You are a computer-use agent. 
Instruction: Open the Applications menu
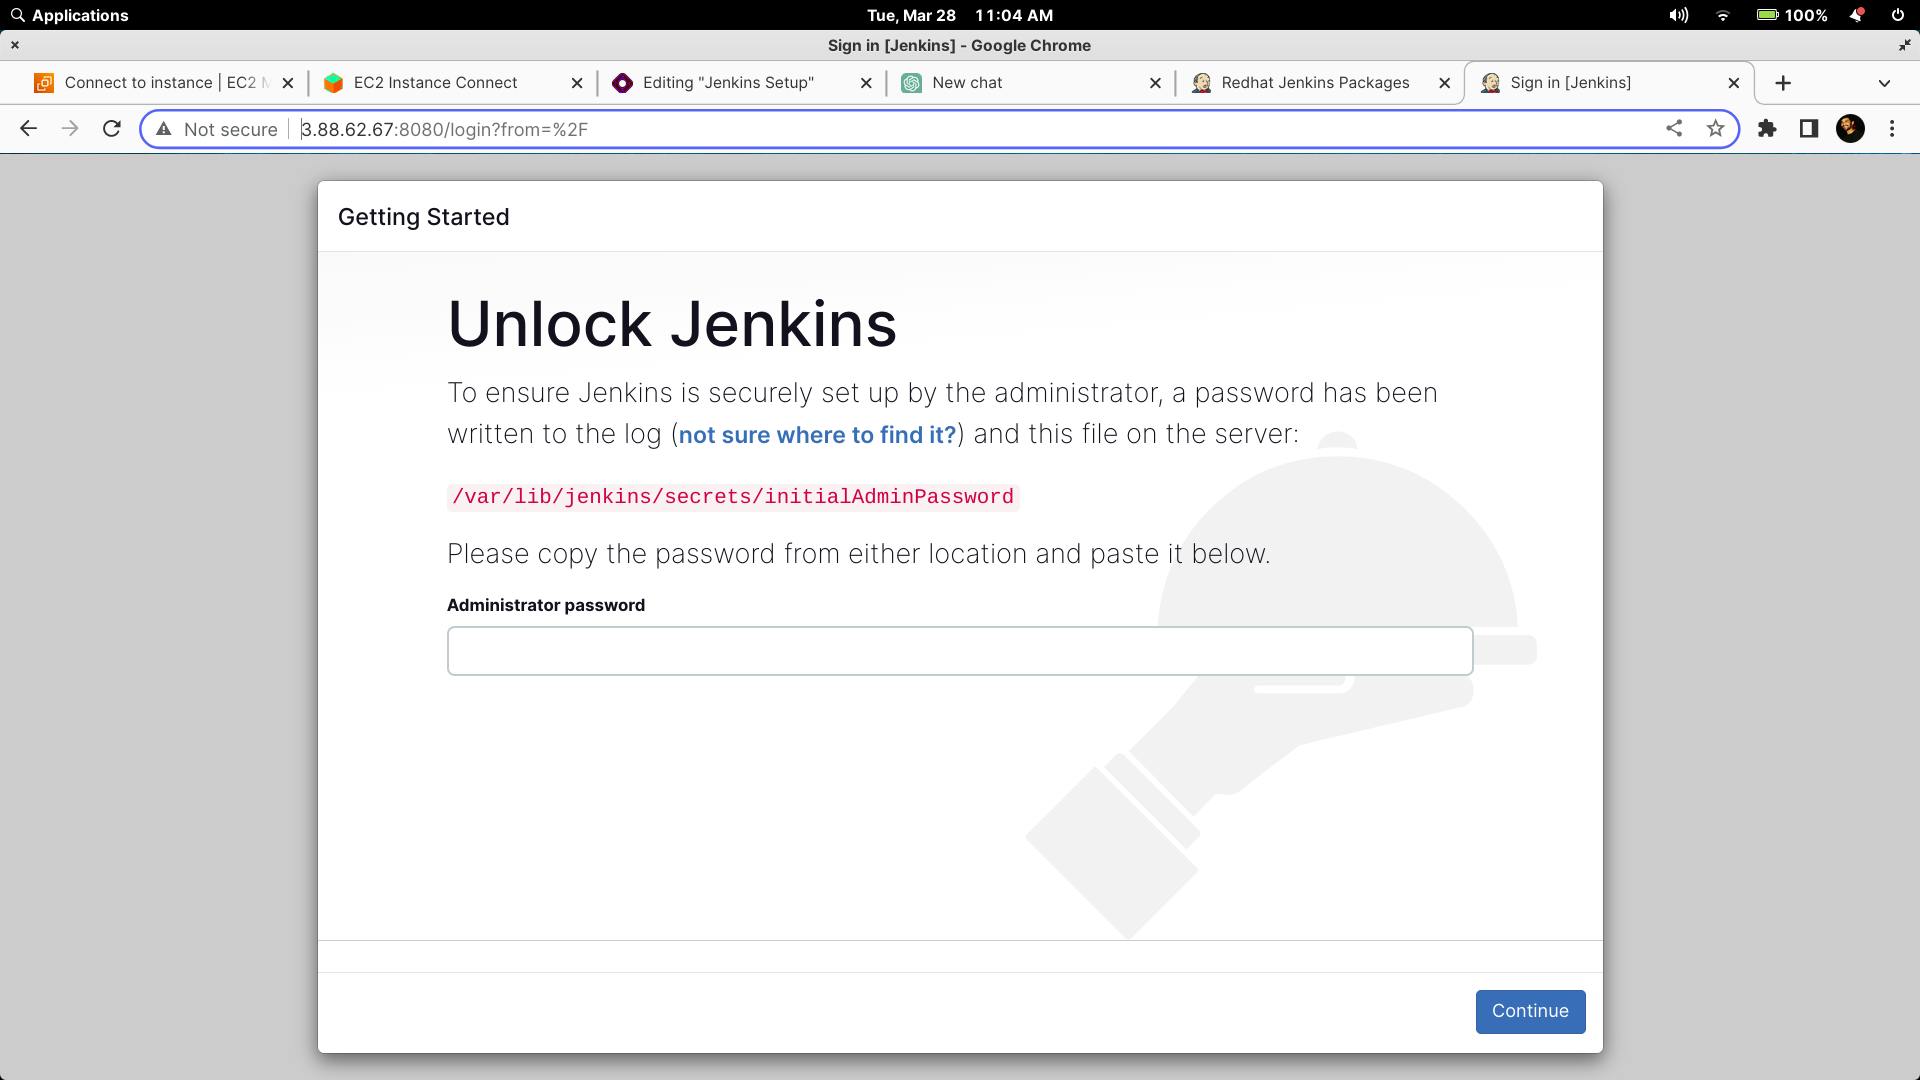69,15
